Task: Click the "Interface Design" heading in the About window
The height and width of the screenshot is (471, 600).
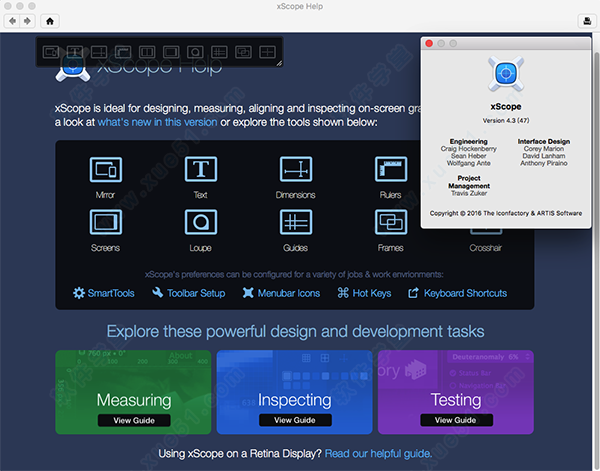Action: pos(544,141)
